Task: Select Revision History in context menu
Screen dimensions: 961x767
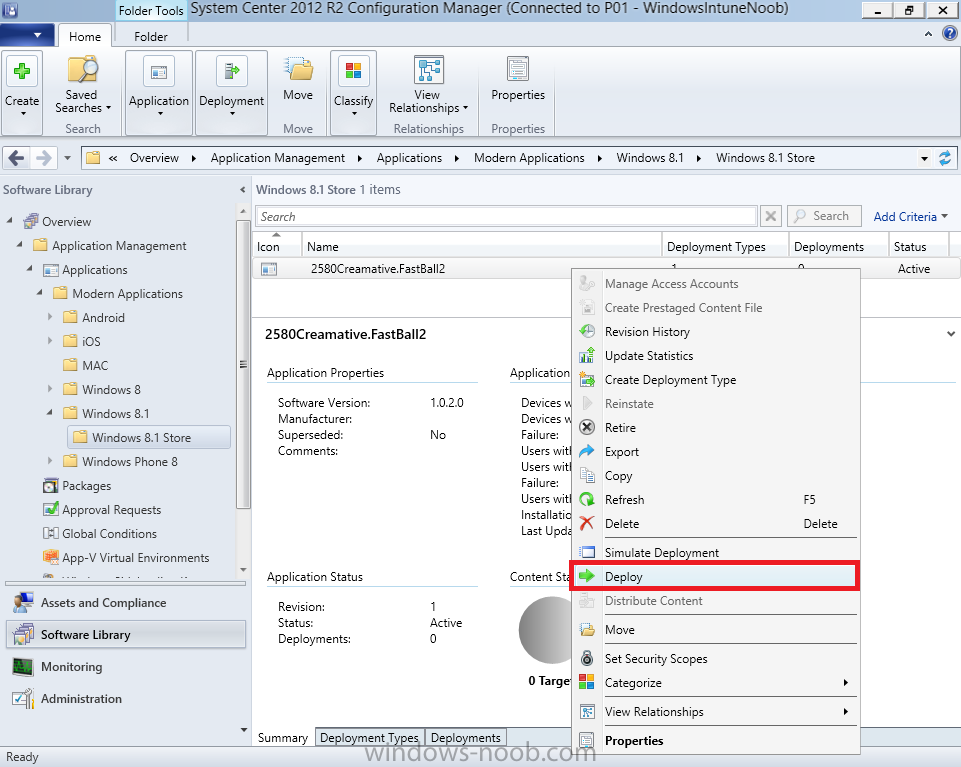Action: 715,332
